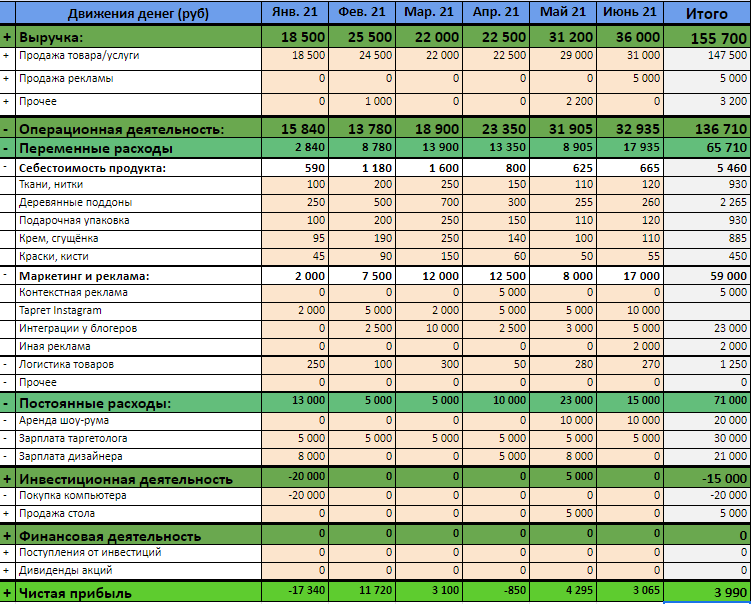Image resolution: width=751 pixels, height=604 pixels.
Task: Select the Покупка компьютера row label
Action: pyautogui.click(x=73, y=496)
